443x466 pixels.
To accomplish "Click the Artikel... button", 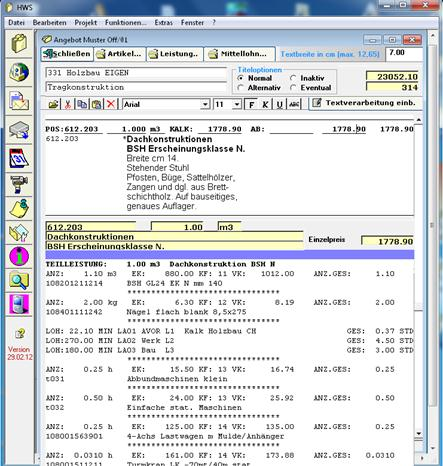I will point(120,54).
